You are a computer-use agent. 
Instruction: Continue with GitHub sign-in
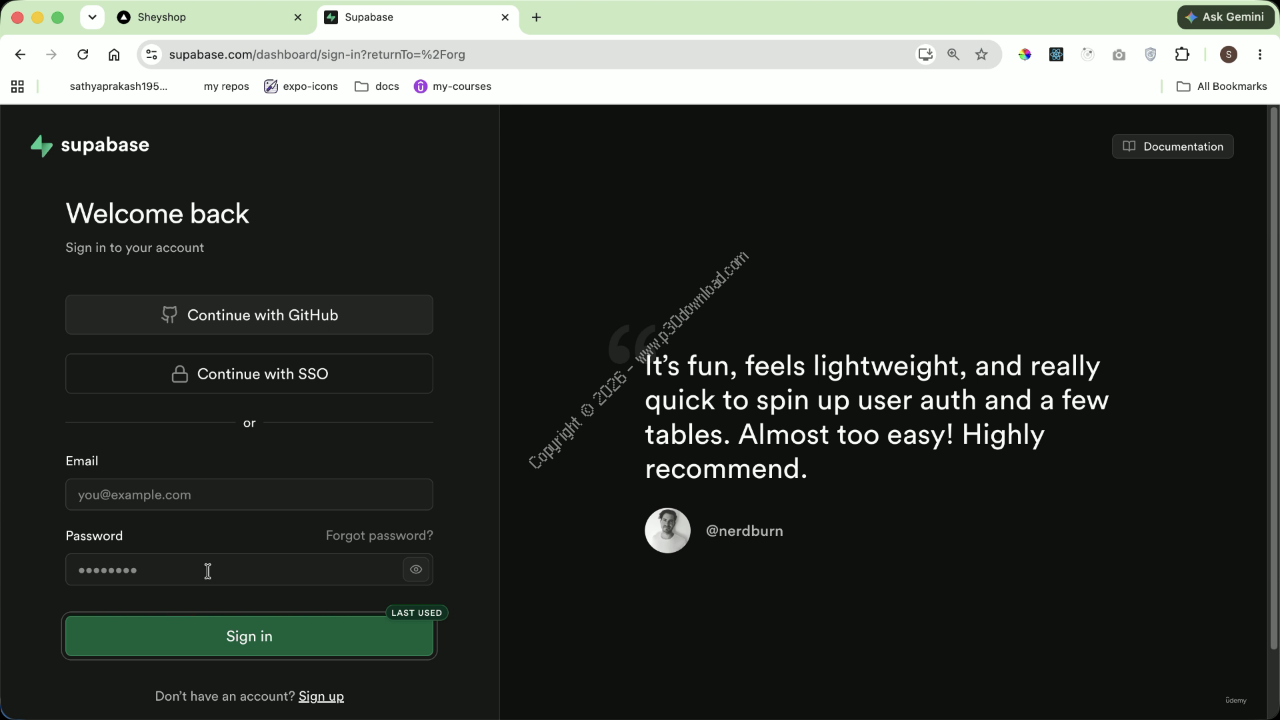pos(249,315)
